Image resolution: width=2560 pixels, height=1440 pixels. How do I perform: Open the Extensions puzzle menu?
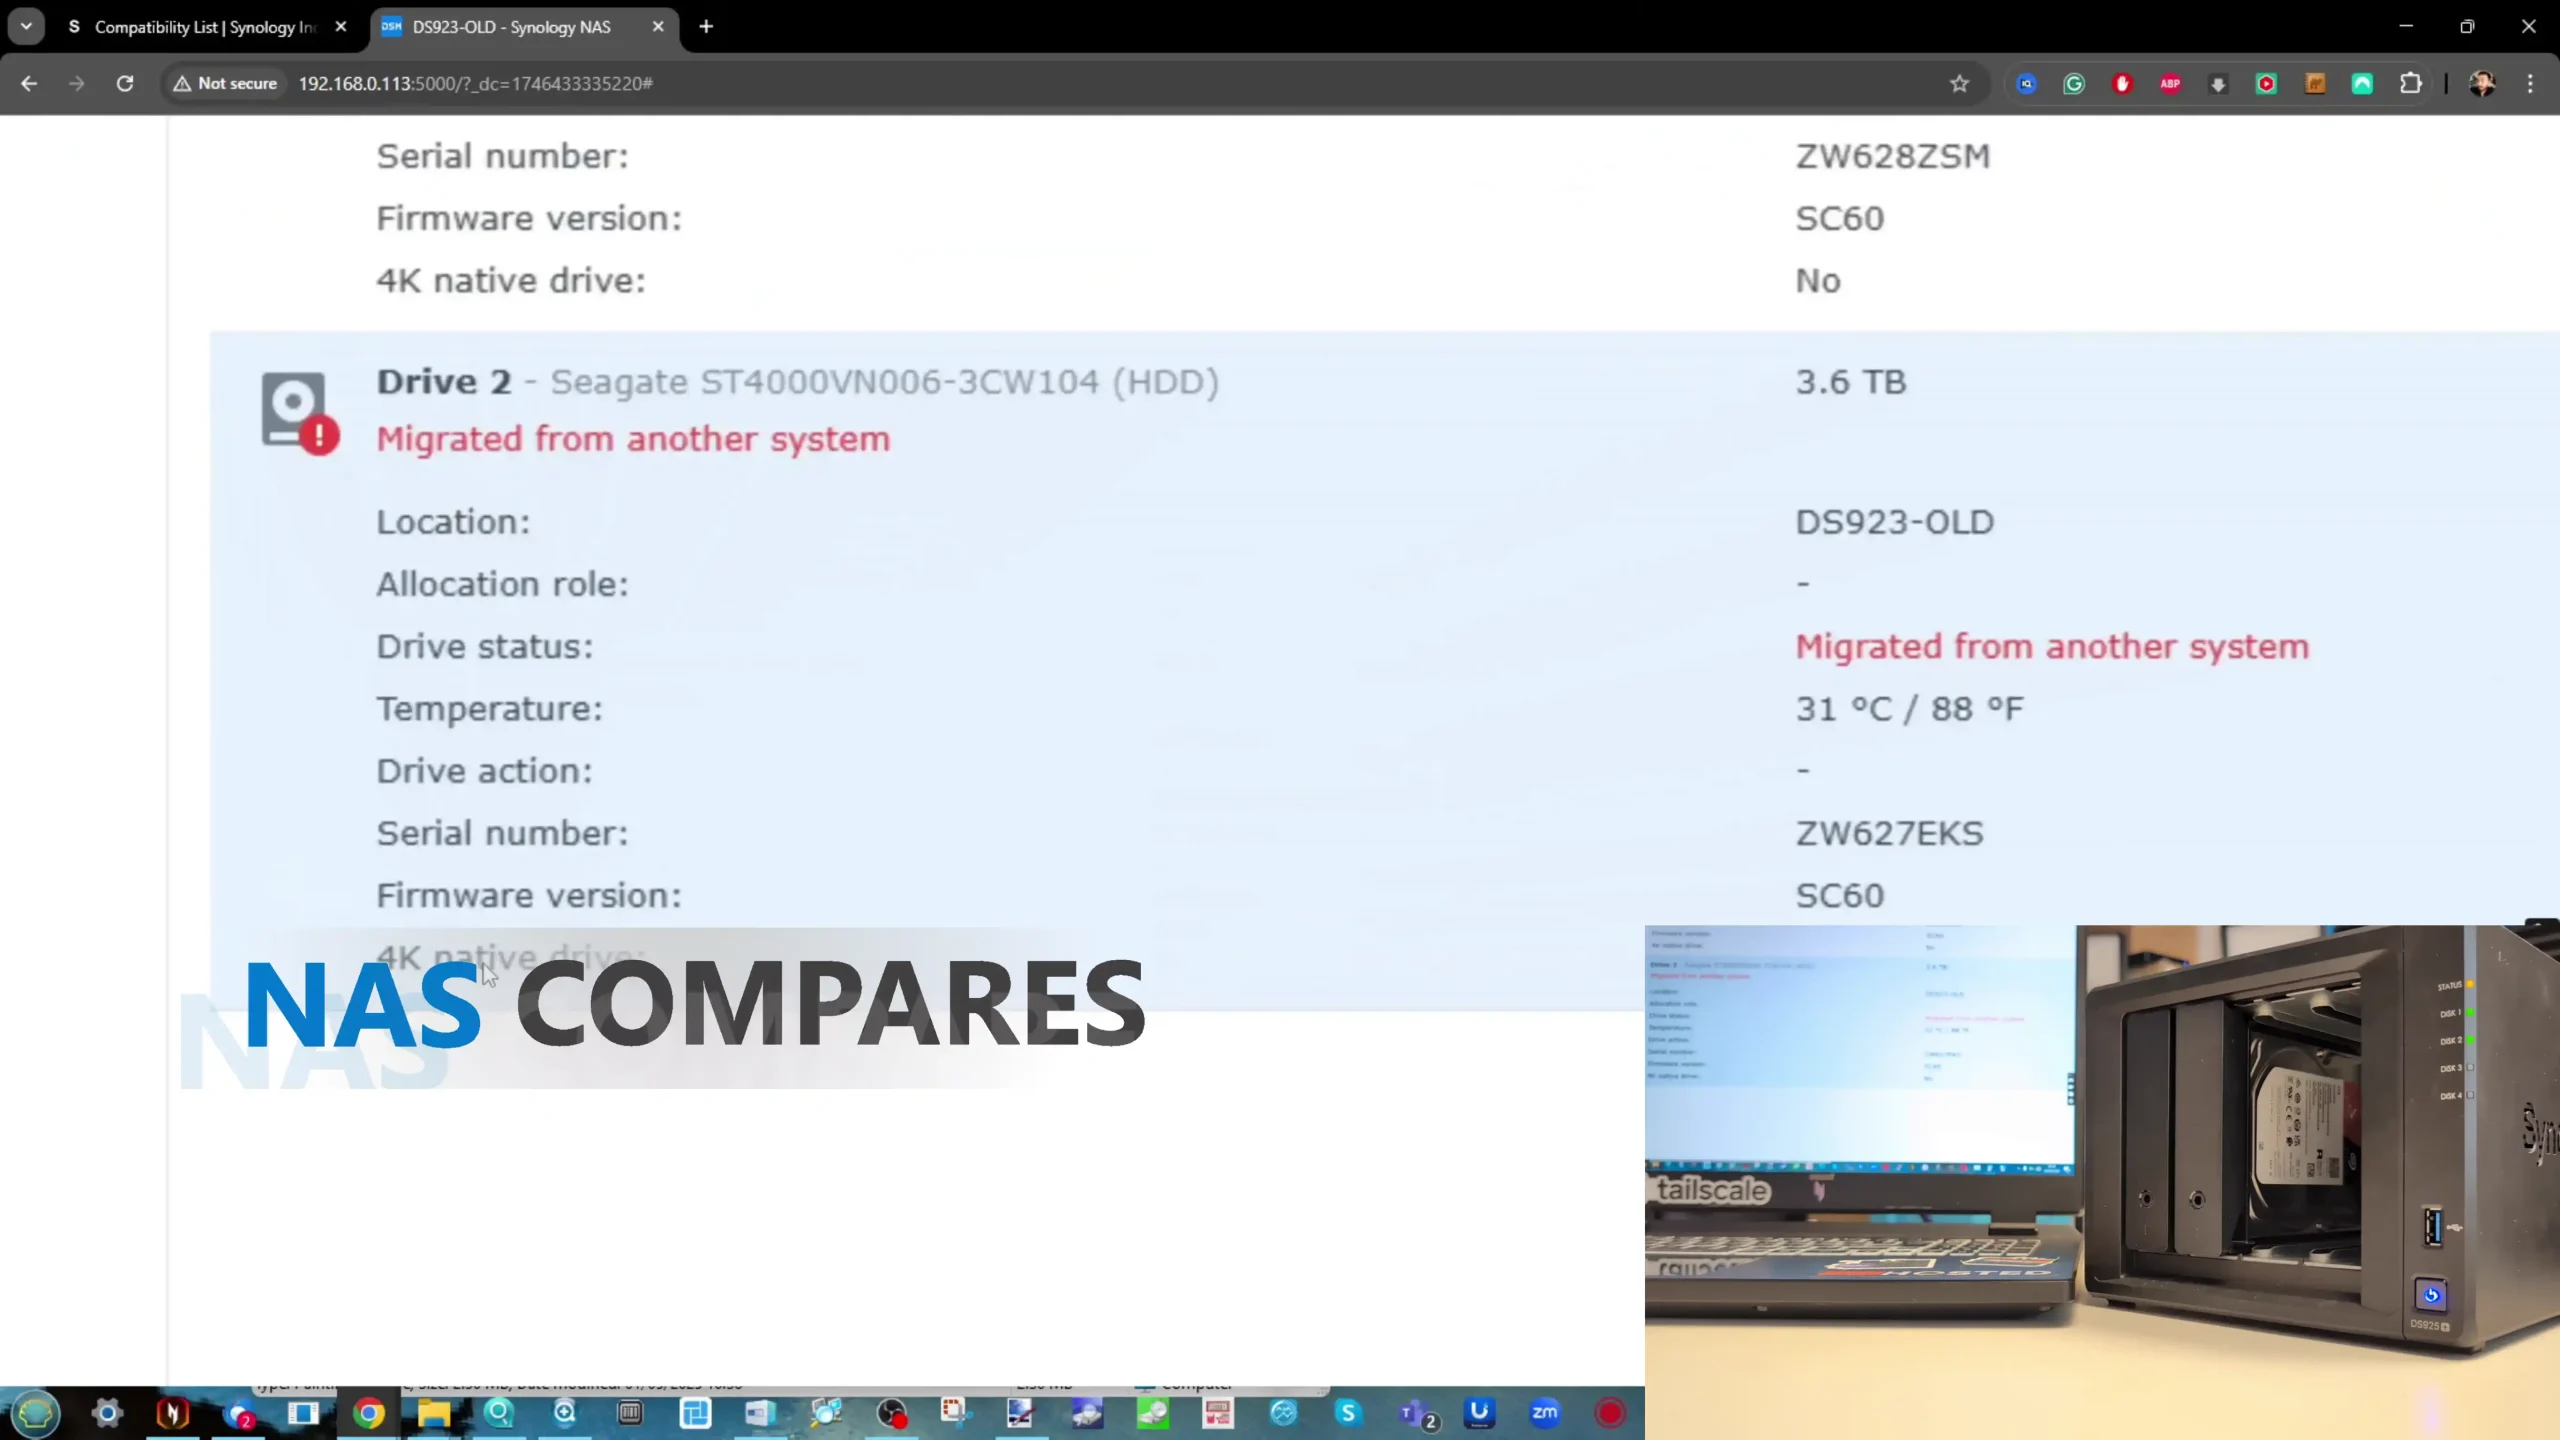2411,84
